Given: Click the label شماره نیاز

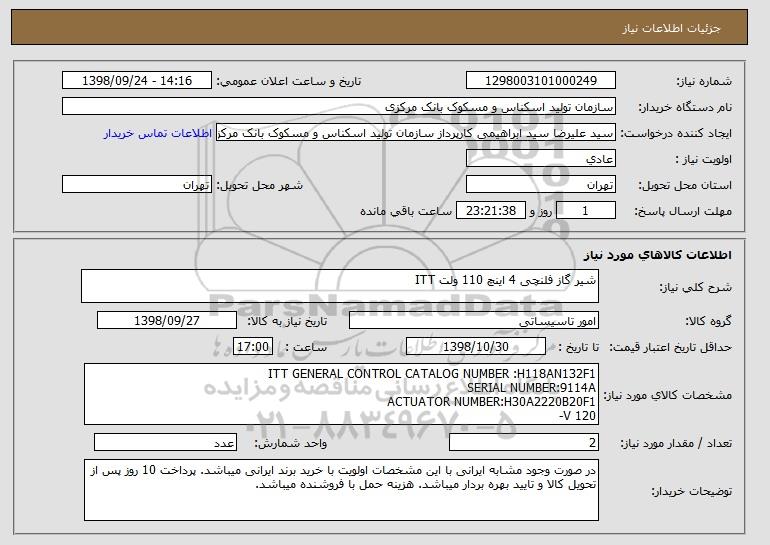Looking at the screenshot, I should tap(704, 82).
